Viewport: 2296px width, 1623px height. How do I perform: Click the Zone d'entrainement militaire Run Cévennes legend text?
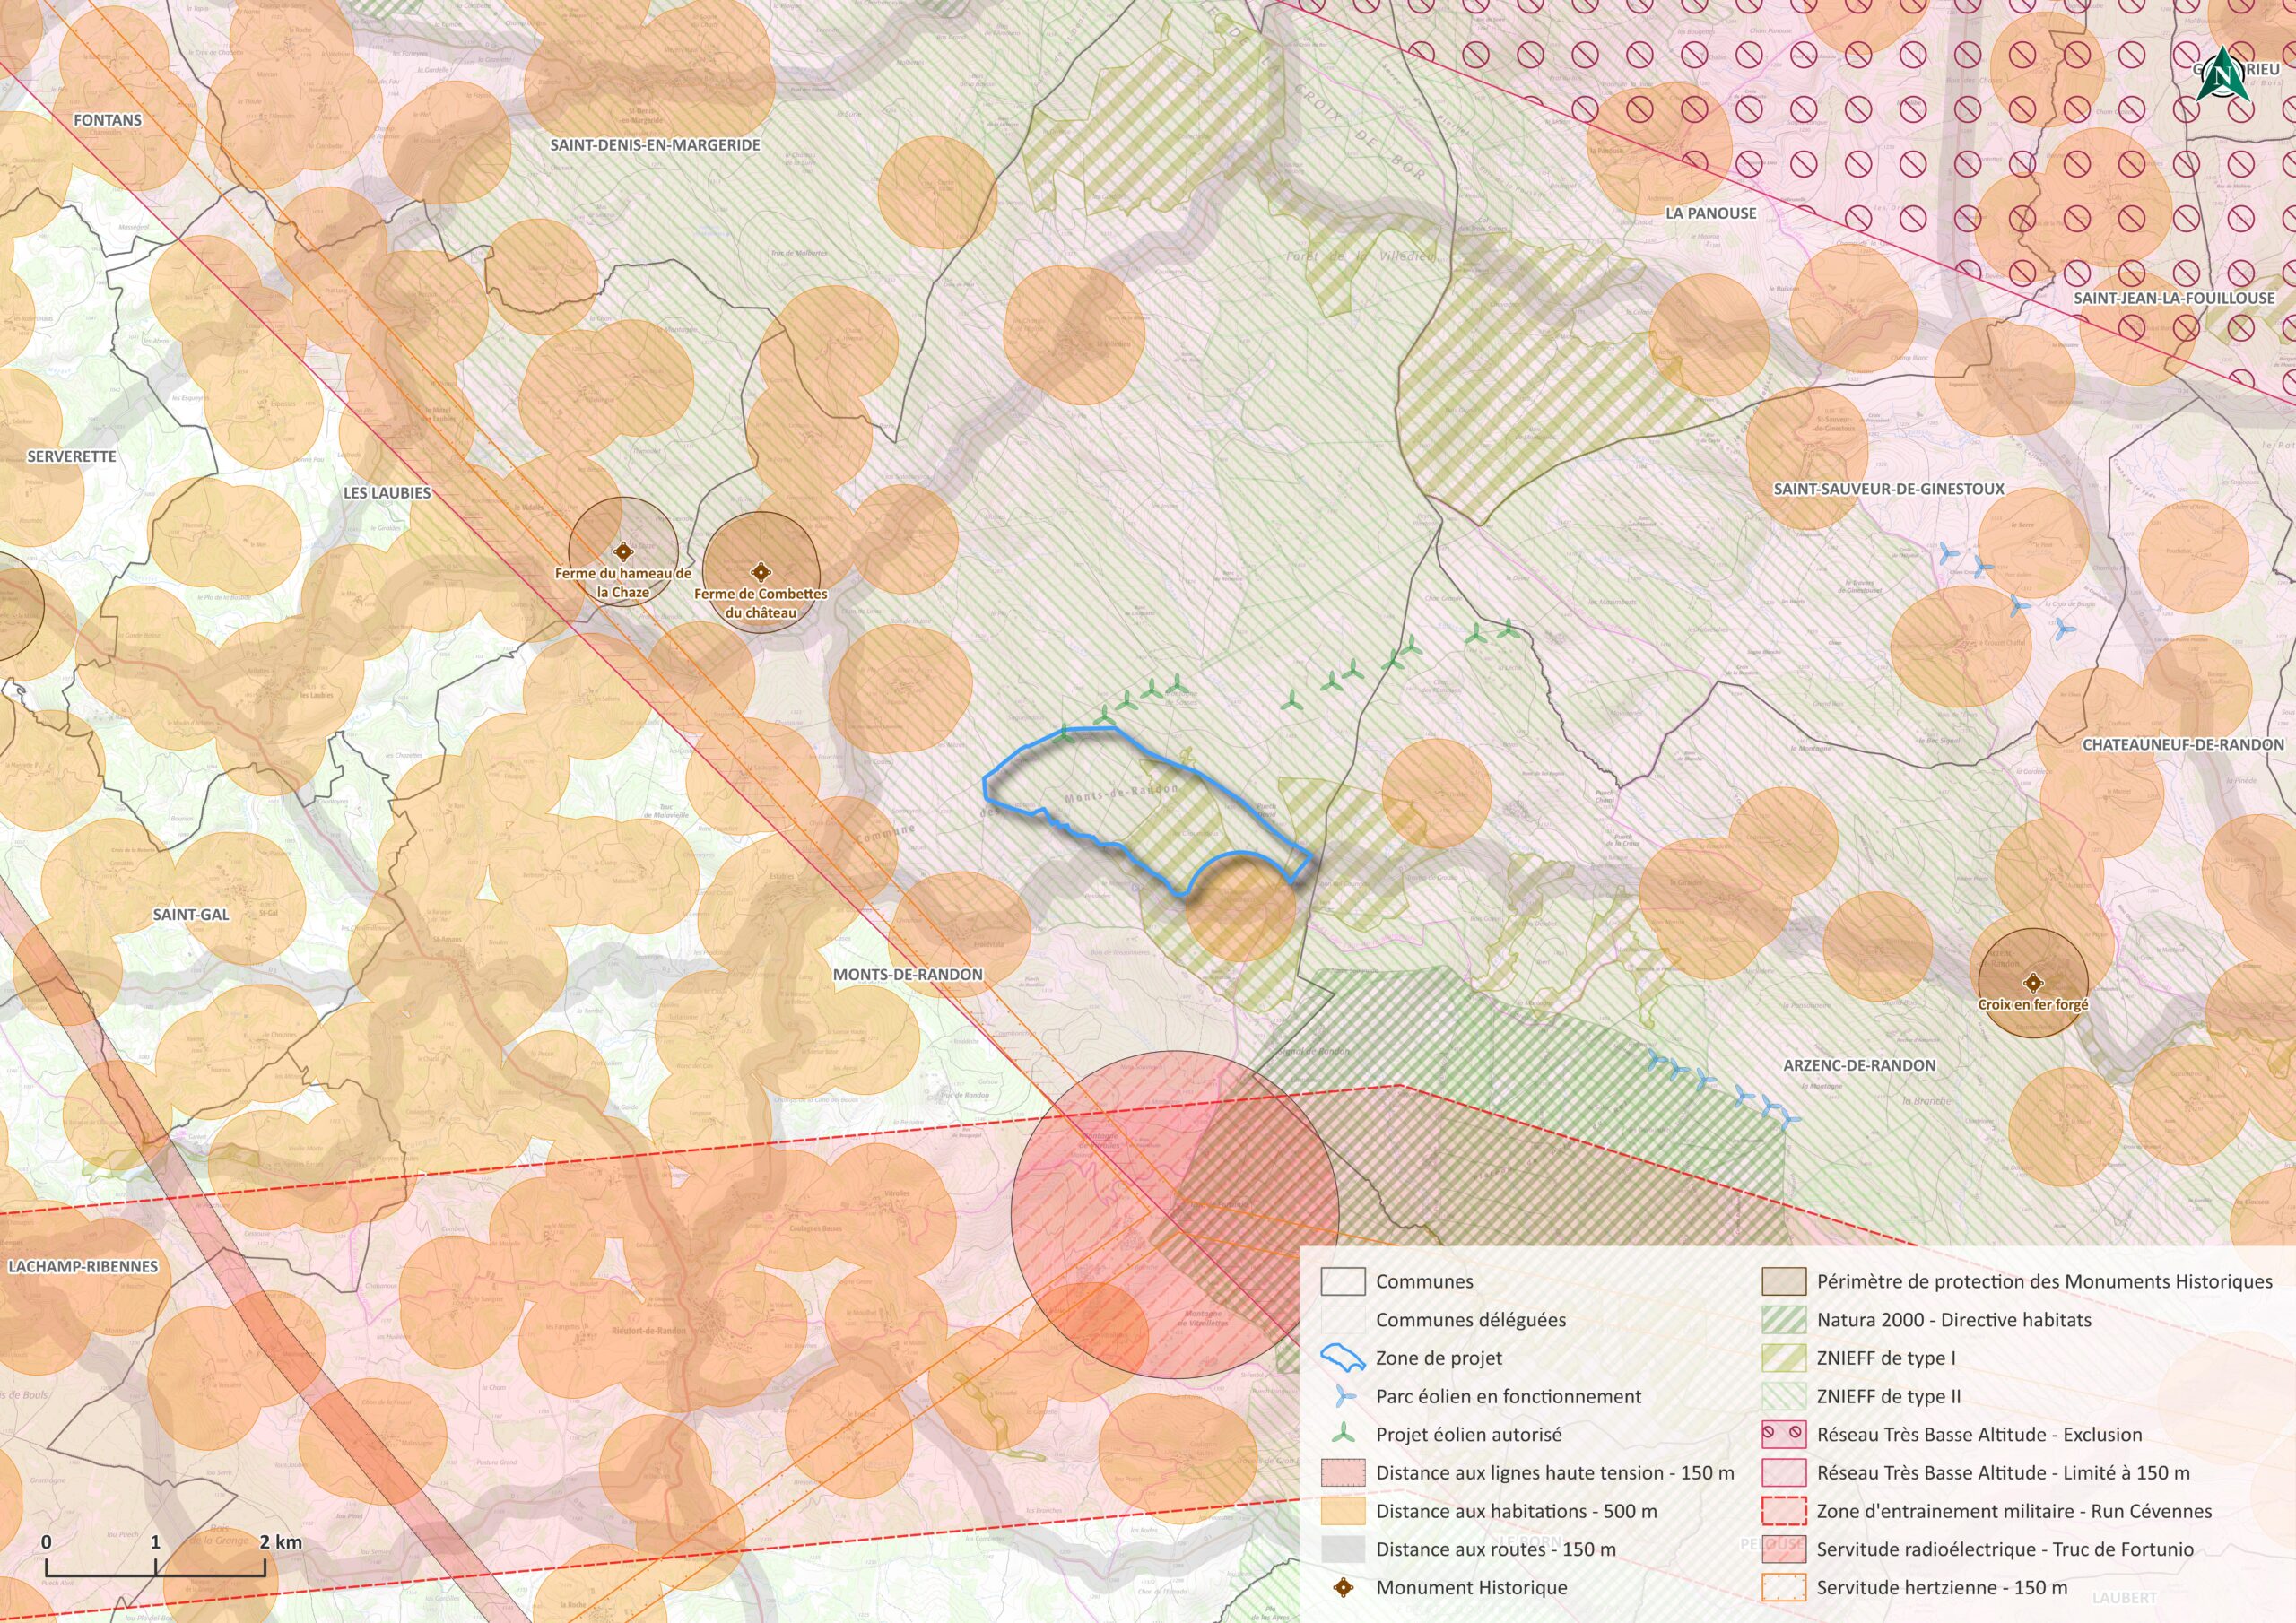(x=2014, y=1511)
